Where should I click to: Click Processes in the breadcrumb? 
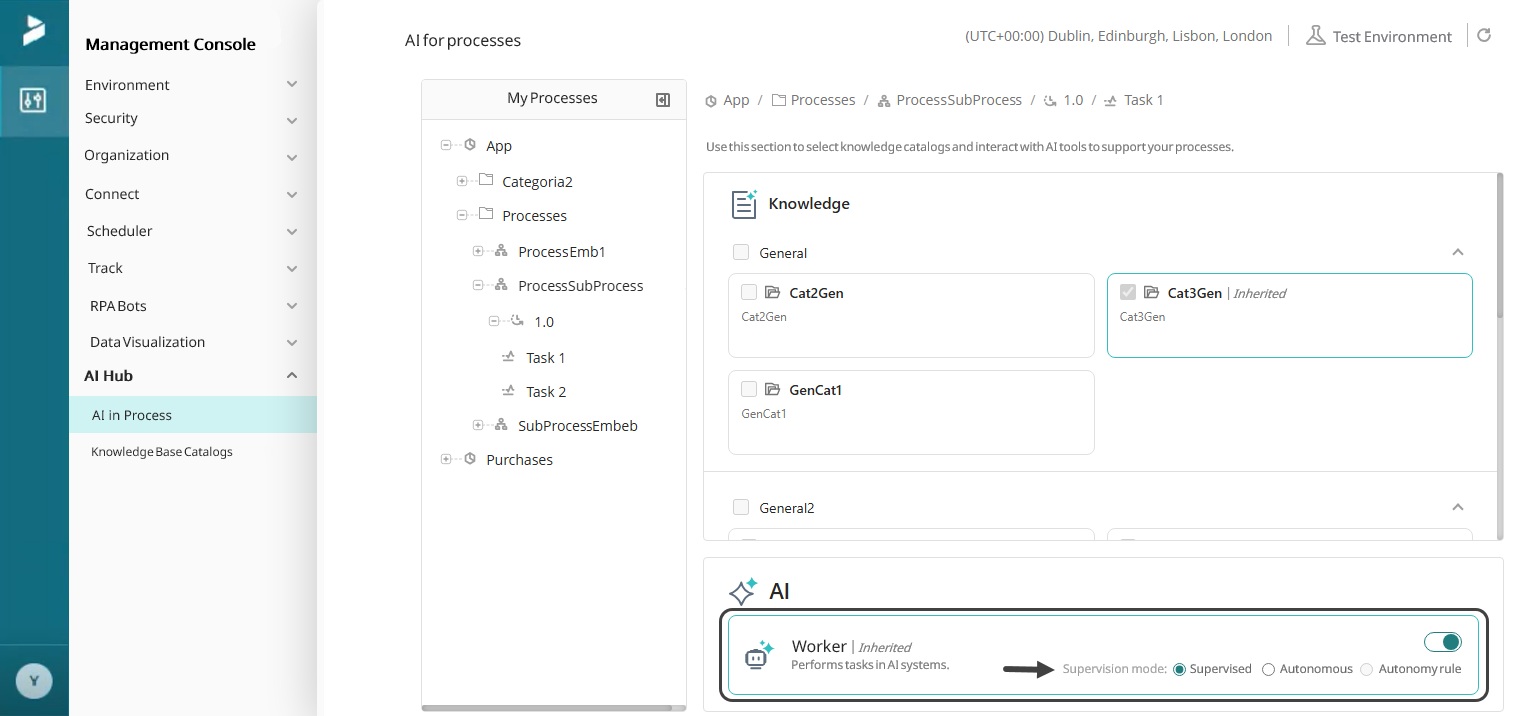tap(822, 100)
